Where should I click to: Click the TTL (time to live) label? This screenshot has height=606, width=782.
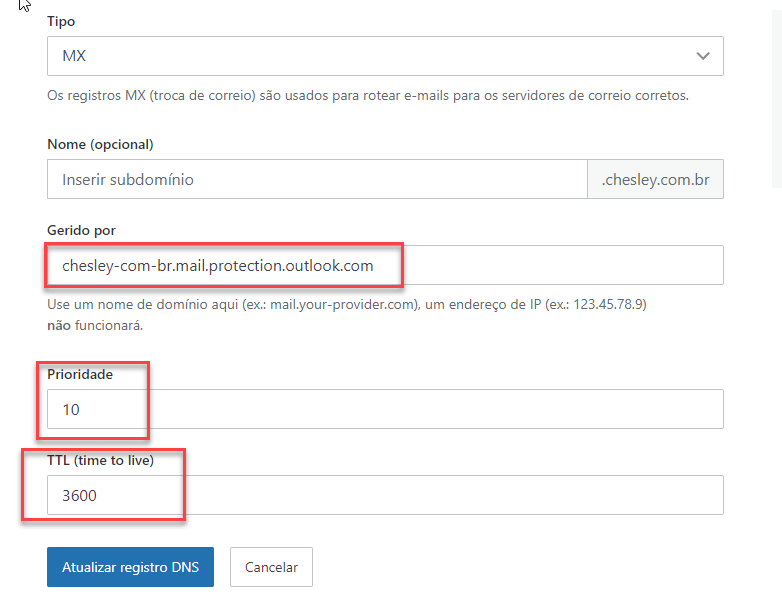100,460
